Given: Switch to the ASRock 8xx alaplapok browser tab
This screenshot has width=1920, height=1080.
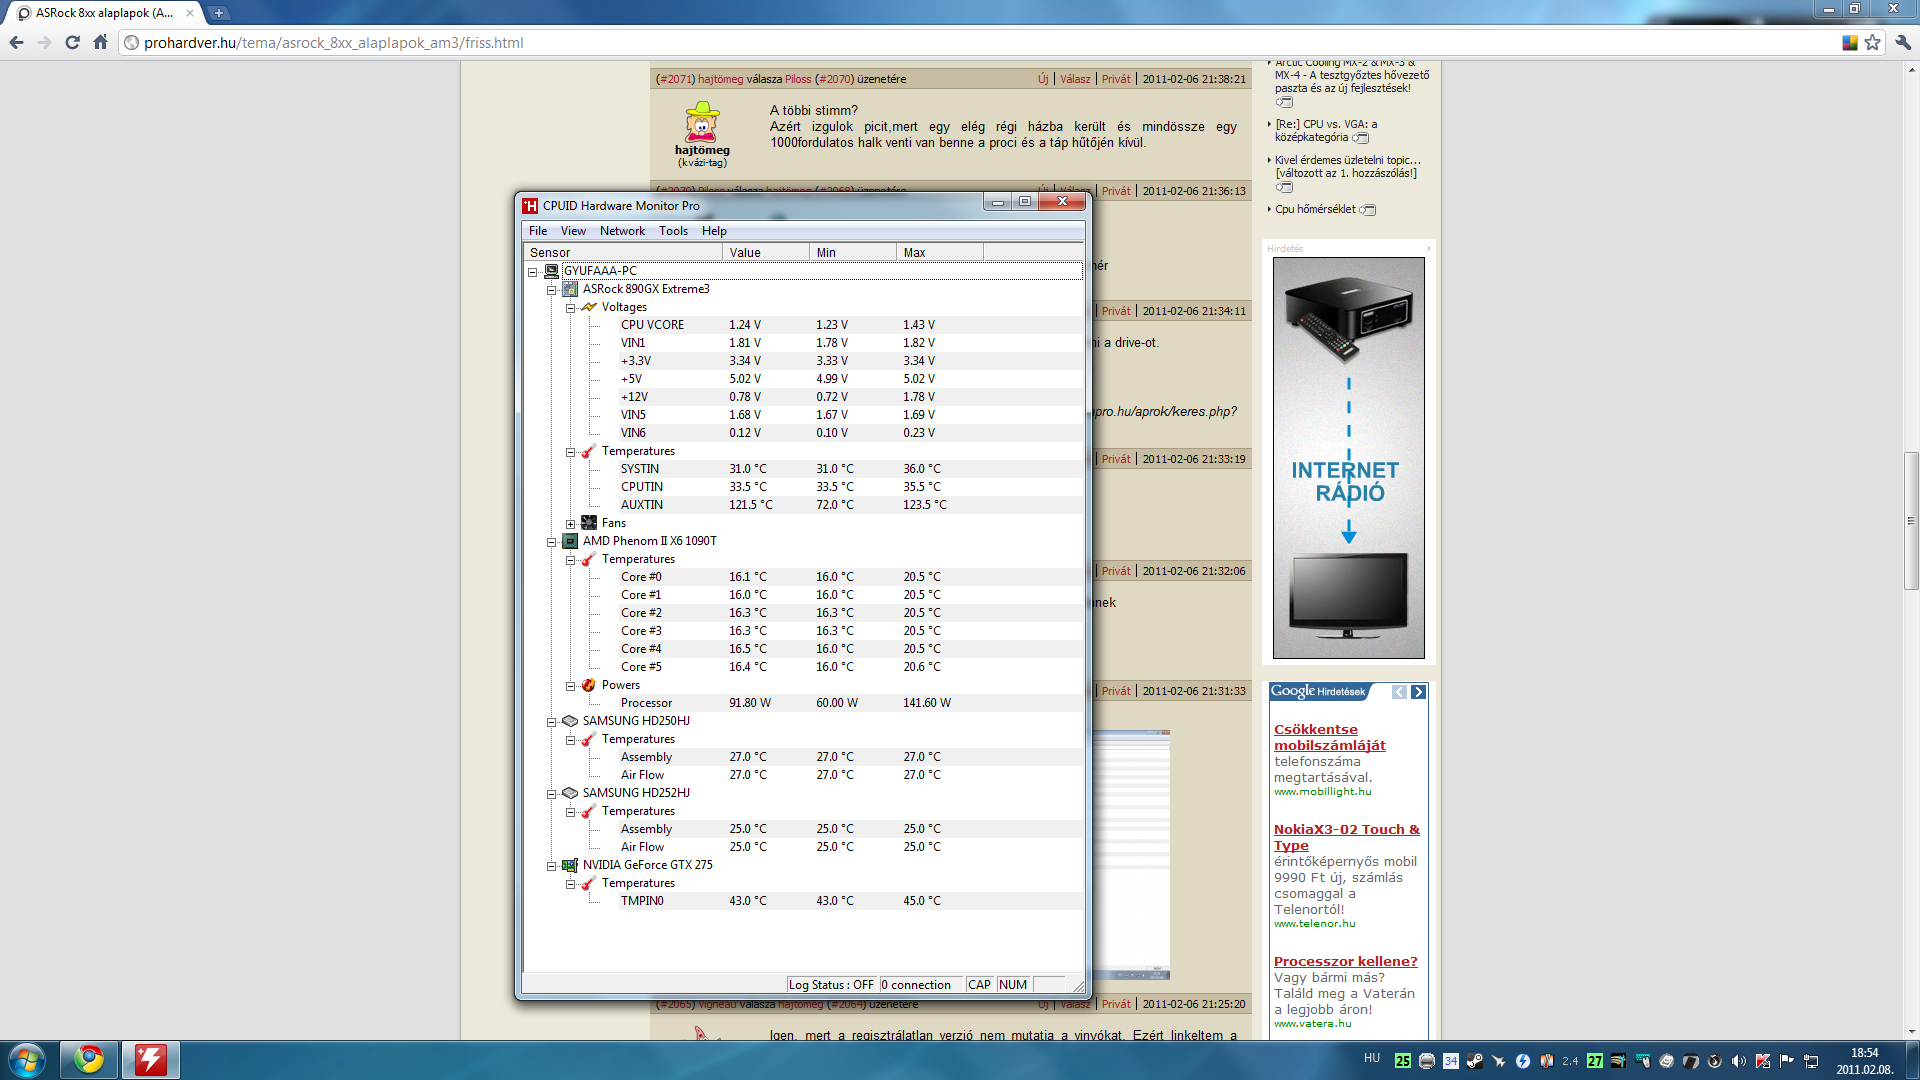Looking at the screenshot, I should (104, 13).
